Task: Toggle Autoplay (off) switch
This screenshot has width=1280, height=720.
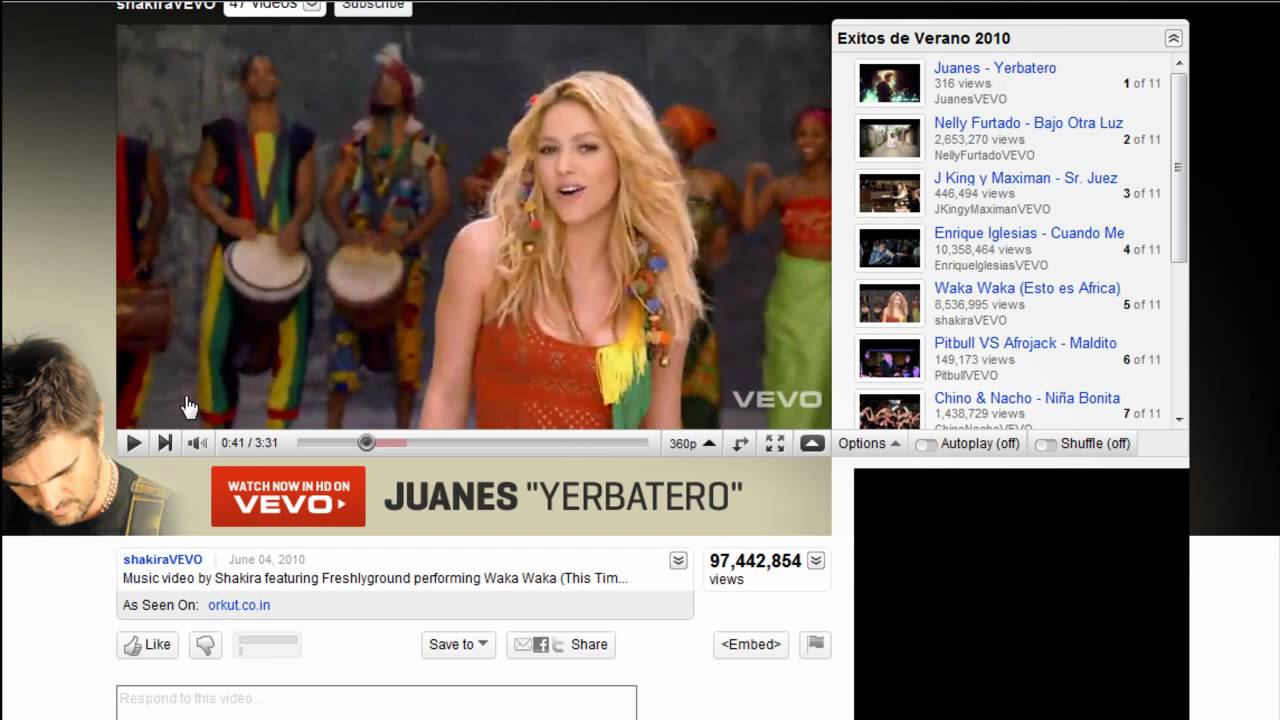Action: 968,443
